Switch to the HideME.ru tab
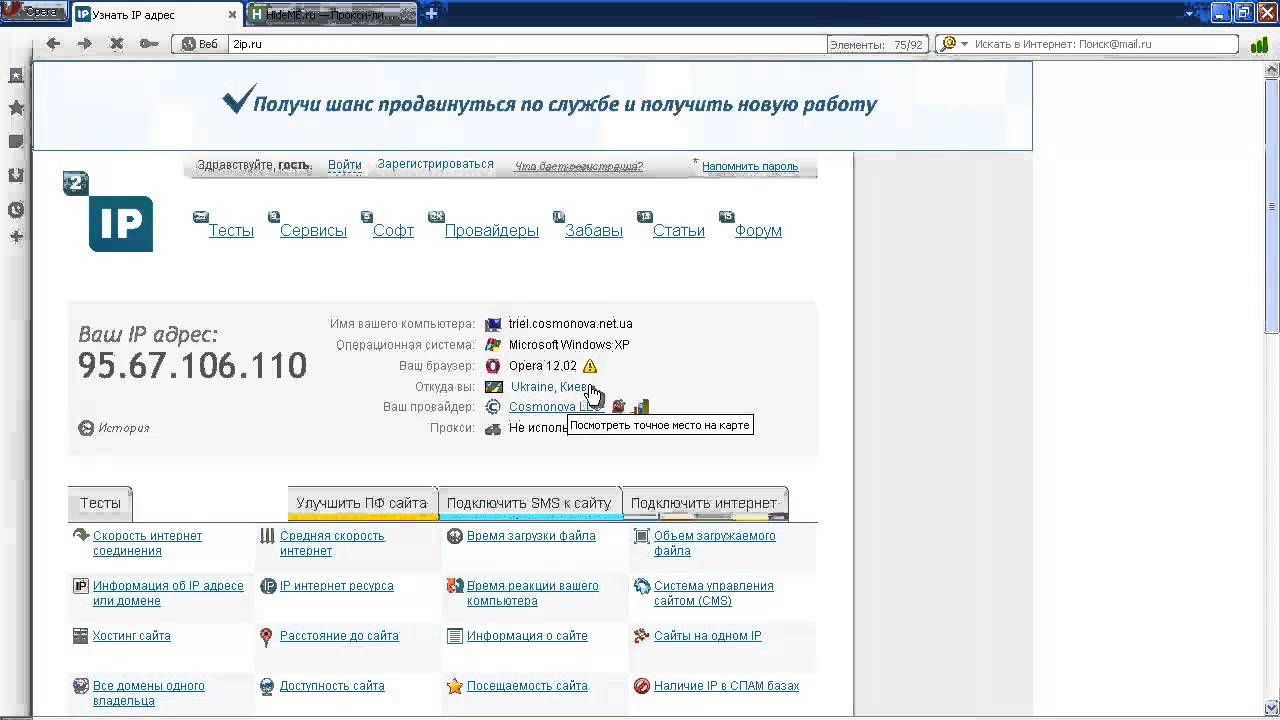This screenshot has height=720, width=1280. point(331,15)
